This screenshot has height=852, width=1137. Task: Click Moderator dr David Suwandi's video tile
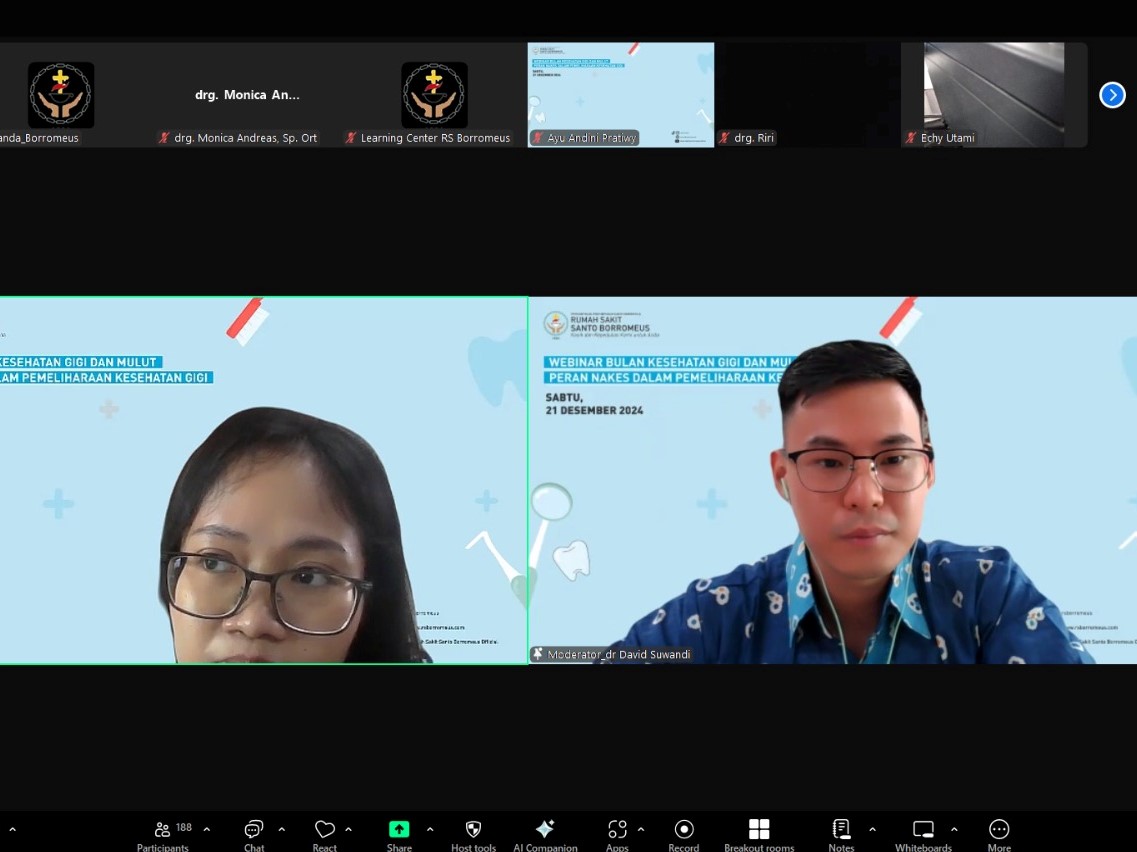[832, 480]
